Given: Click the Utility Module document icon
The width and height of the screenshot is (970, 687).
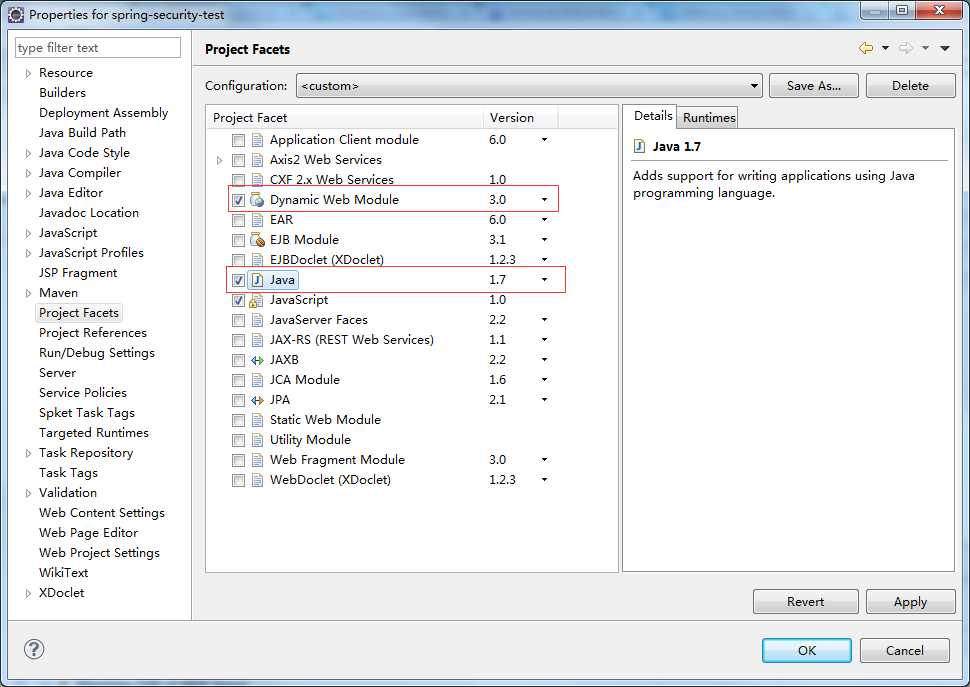Looking at the screenshot, I should pos(257,440).
